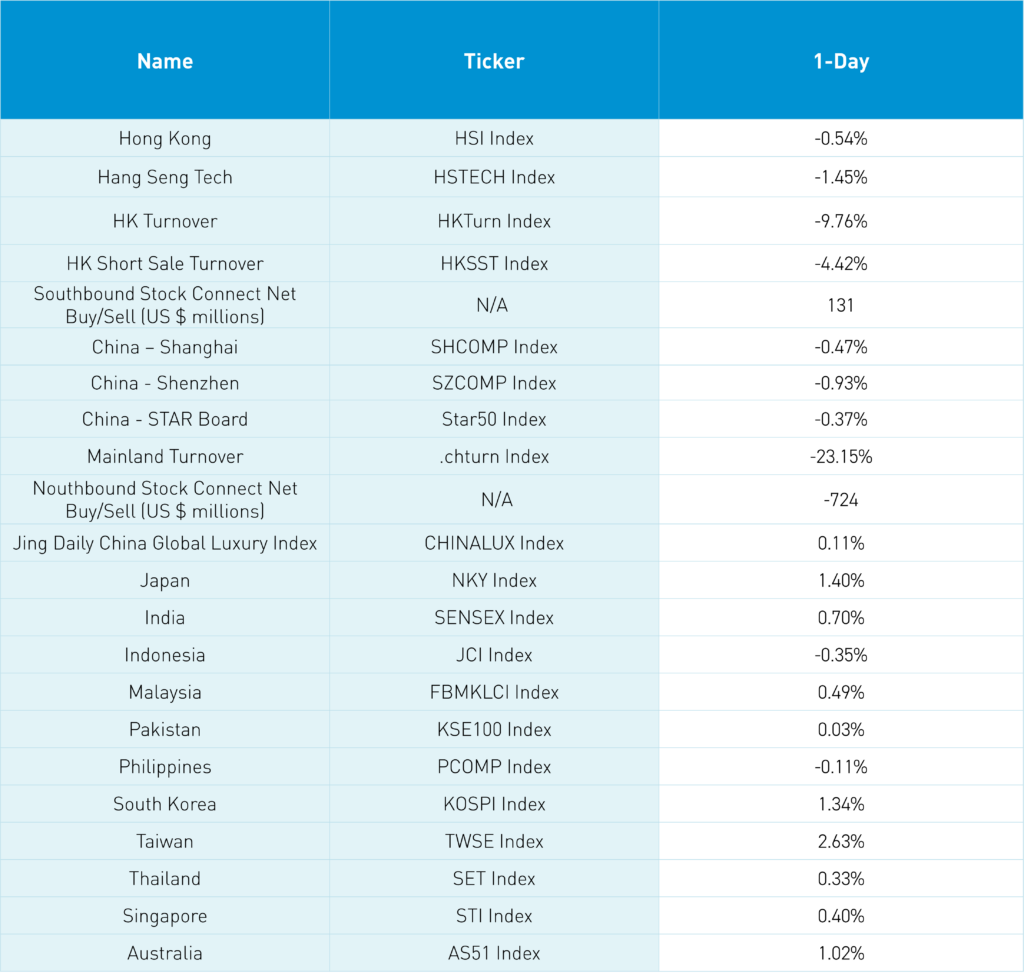The image size is (1024, 976).
Task: Click Southbound Stock Connect value 131
Action: (840, 305)
